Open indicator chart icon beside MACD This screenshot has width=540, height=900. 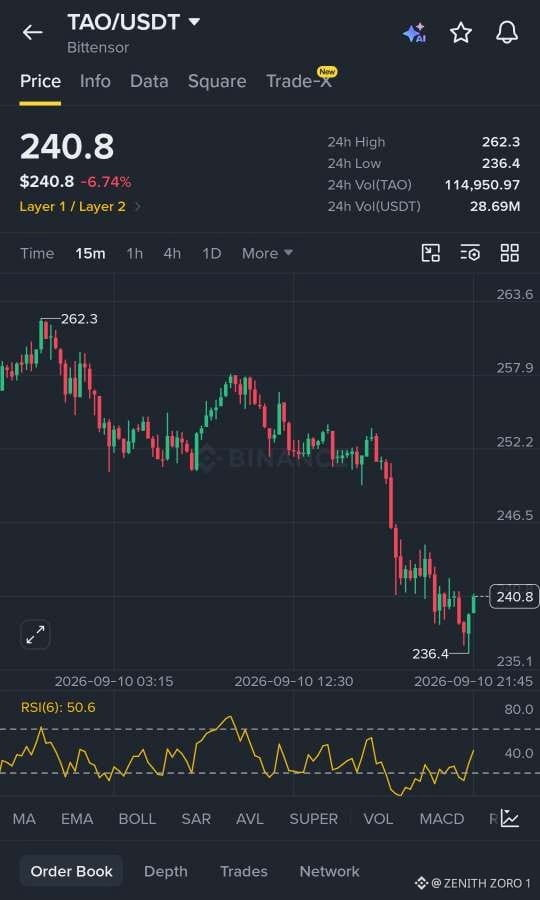pos(510,818)
